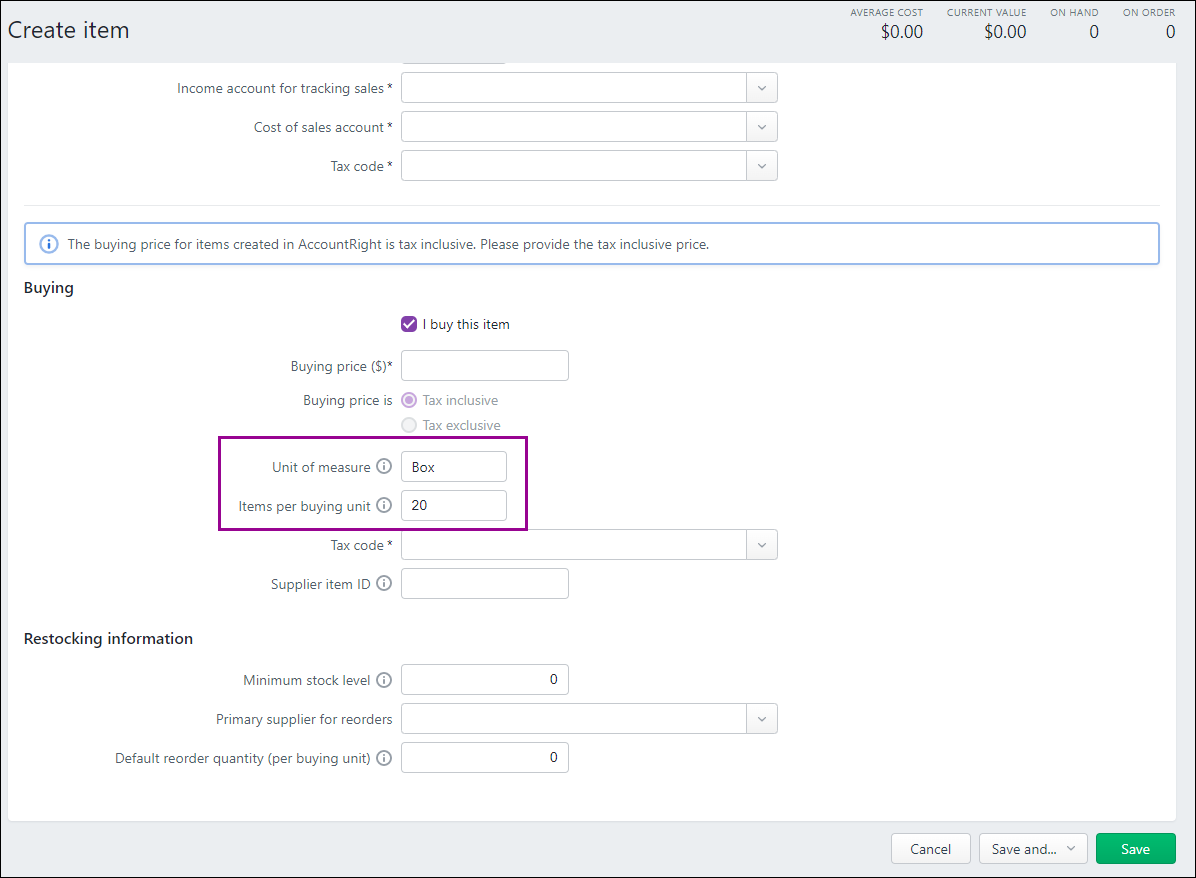Toggle the 'I buy this item' checkbox
The height and width of the screenshot is (878, 1196).
409,324
